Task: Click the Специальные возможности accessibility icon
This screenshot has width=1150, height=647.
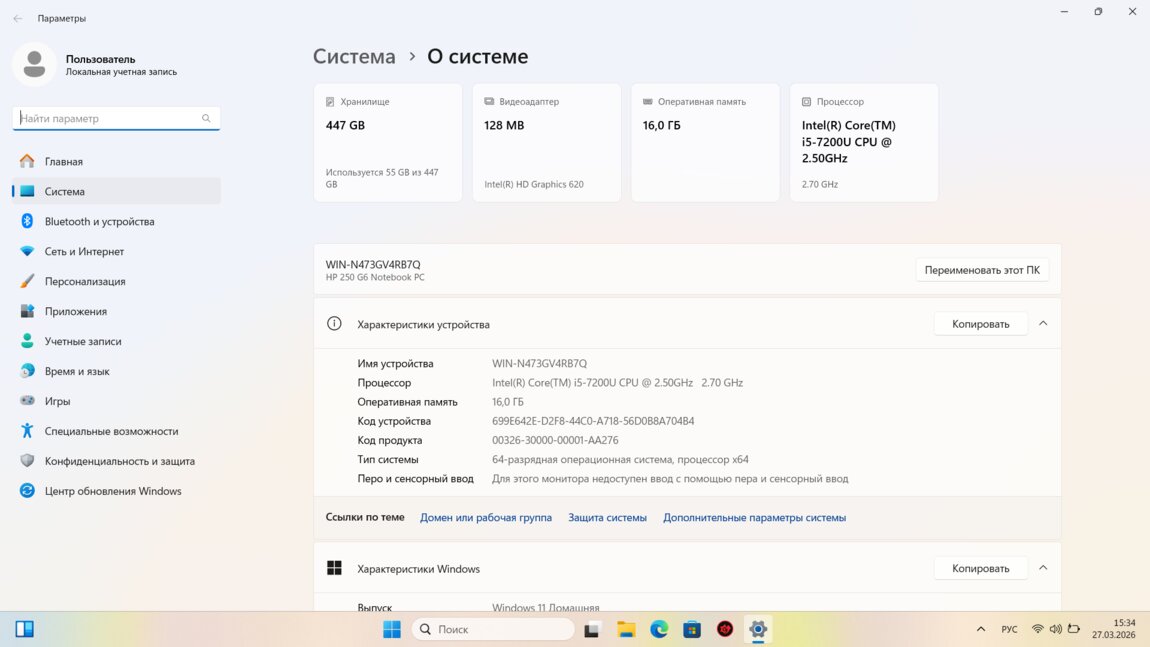Action: tap(27, 431)
